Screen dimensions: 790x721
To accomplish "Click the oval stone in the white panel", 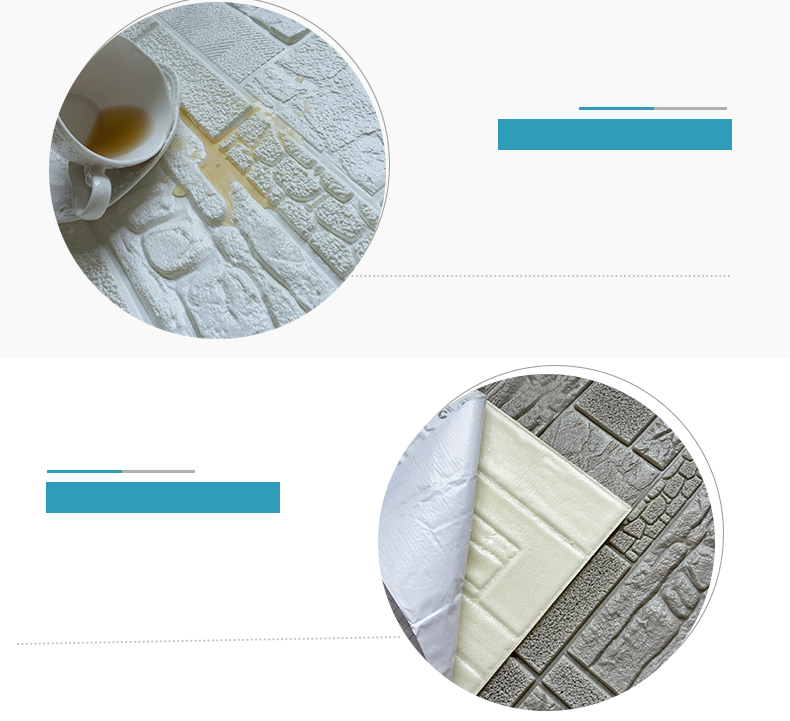I will point(170,250).
